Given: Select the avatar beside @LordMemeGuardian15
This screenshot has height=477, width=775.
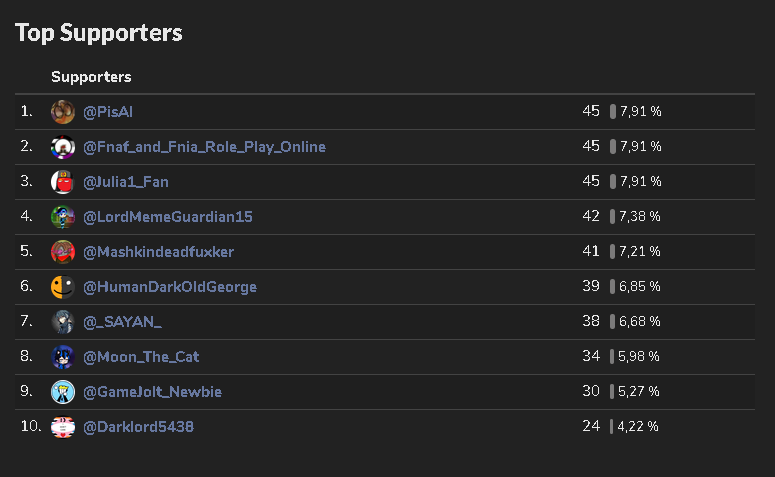Looking at the screenshot, I should [63, 217].
